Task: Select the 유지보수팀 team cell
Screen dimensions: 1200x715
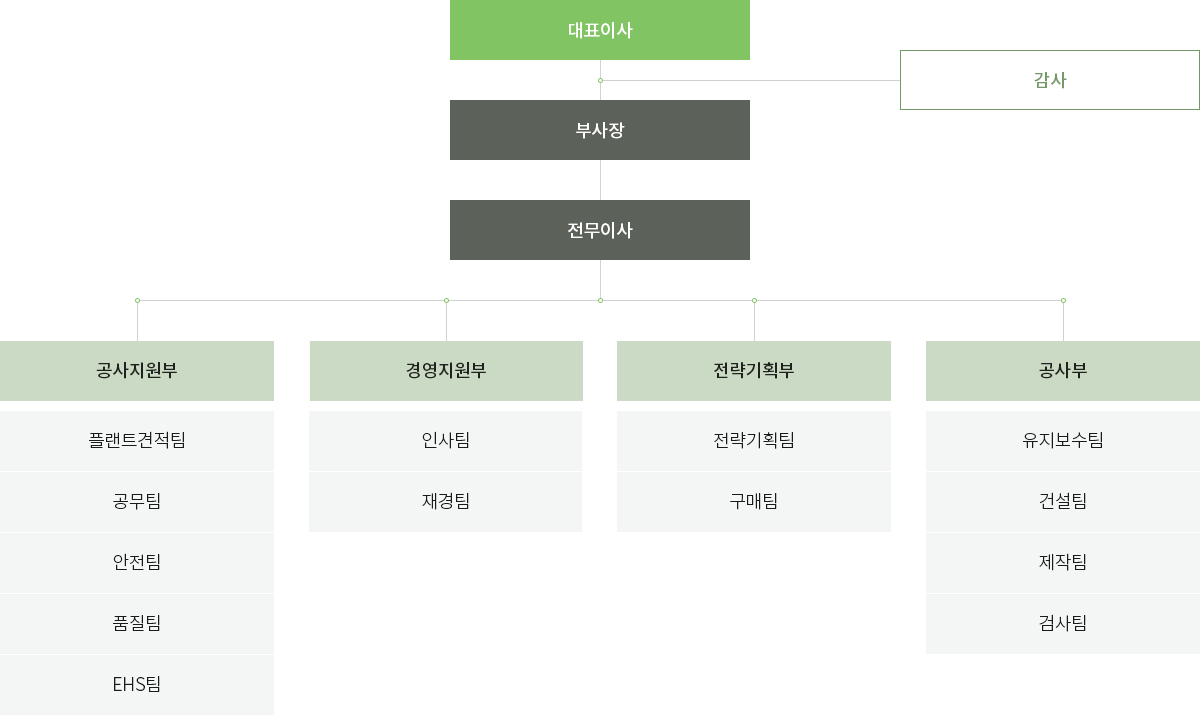Action: (1063, 441)
